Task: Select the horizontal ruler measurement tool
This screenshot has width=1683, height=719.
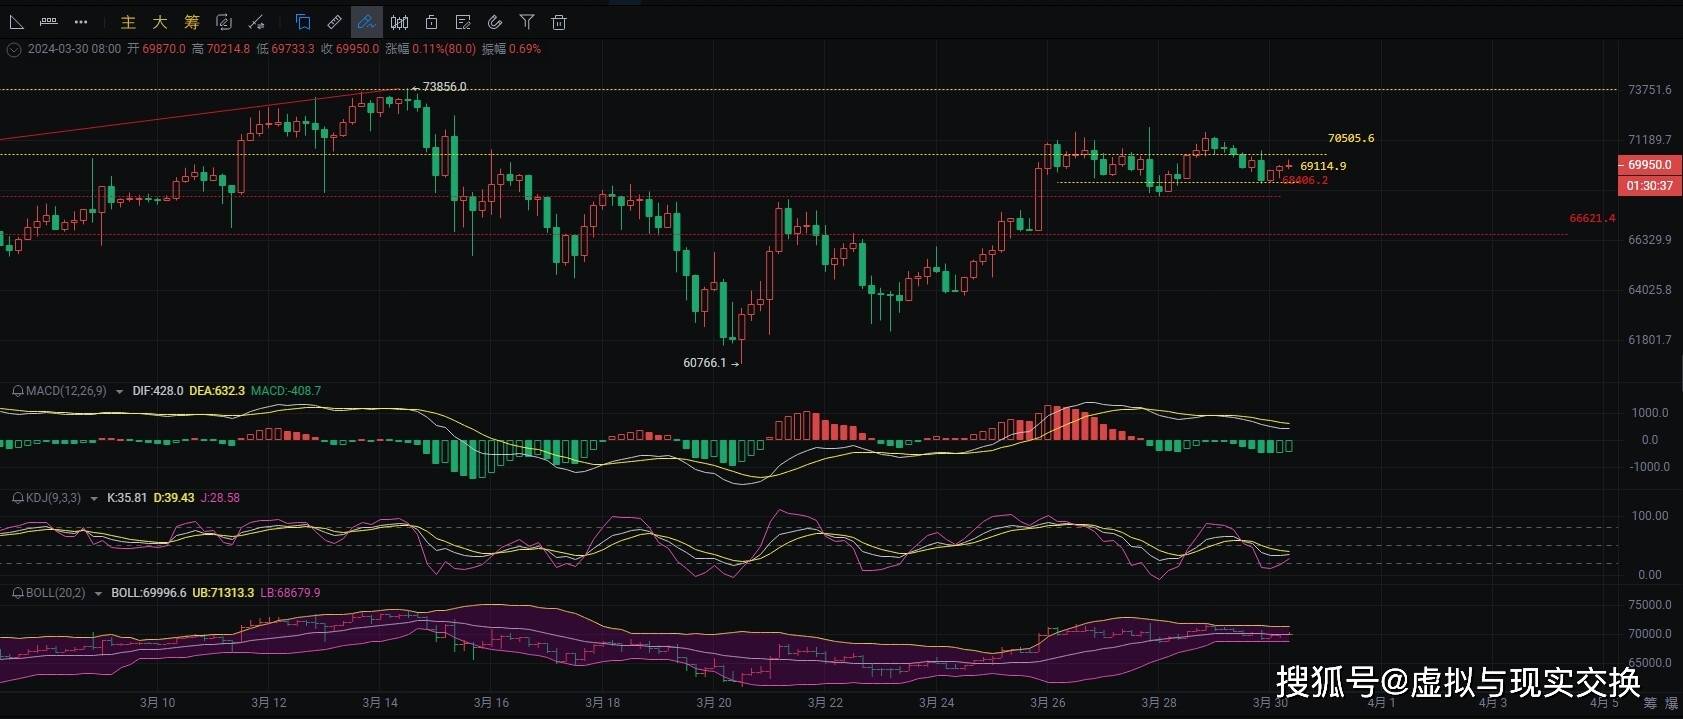Action: click(x=48, y=21)
